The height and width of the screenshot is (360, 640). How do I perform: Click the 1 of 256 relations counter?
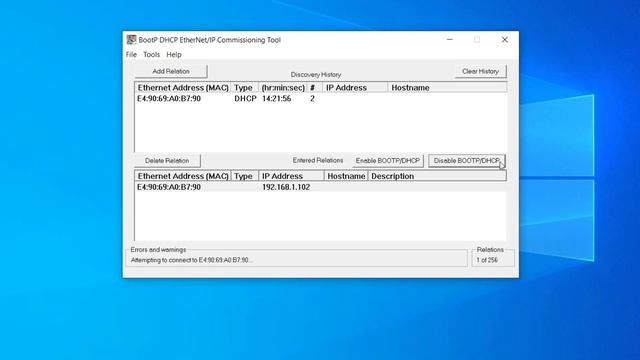[487, 260]
